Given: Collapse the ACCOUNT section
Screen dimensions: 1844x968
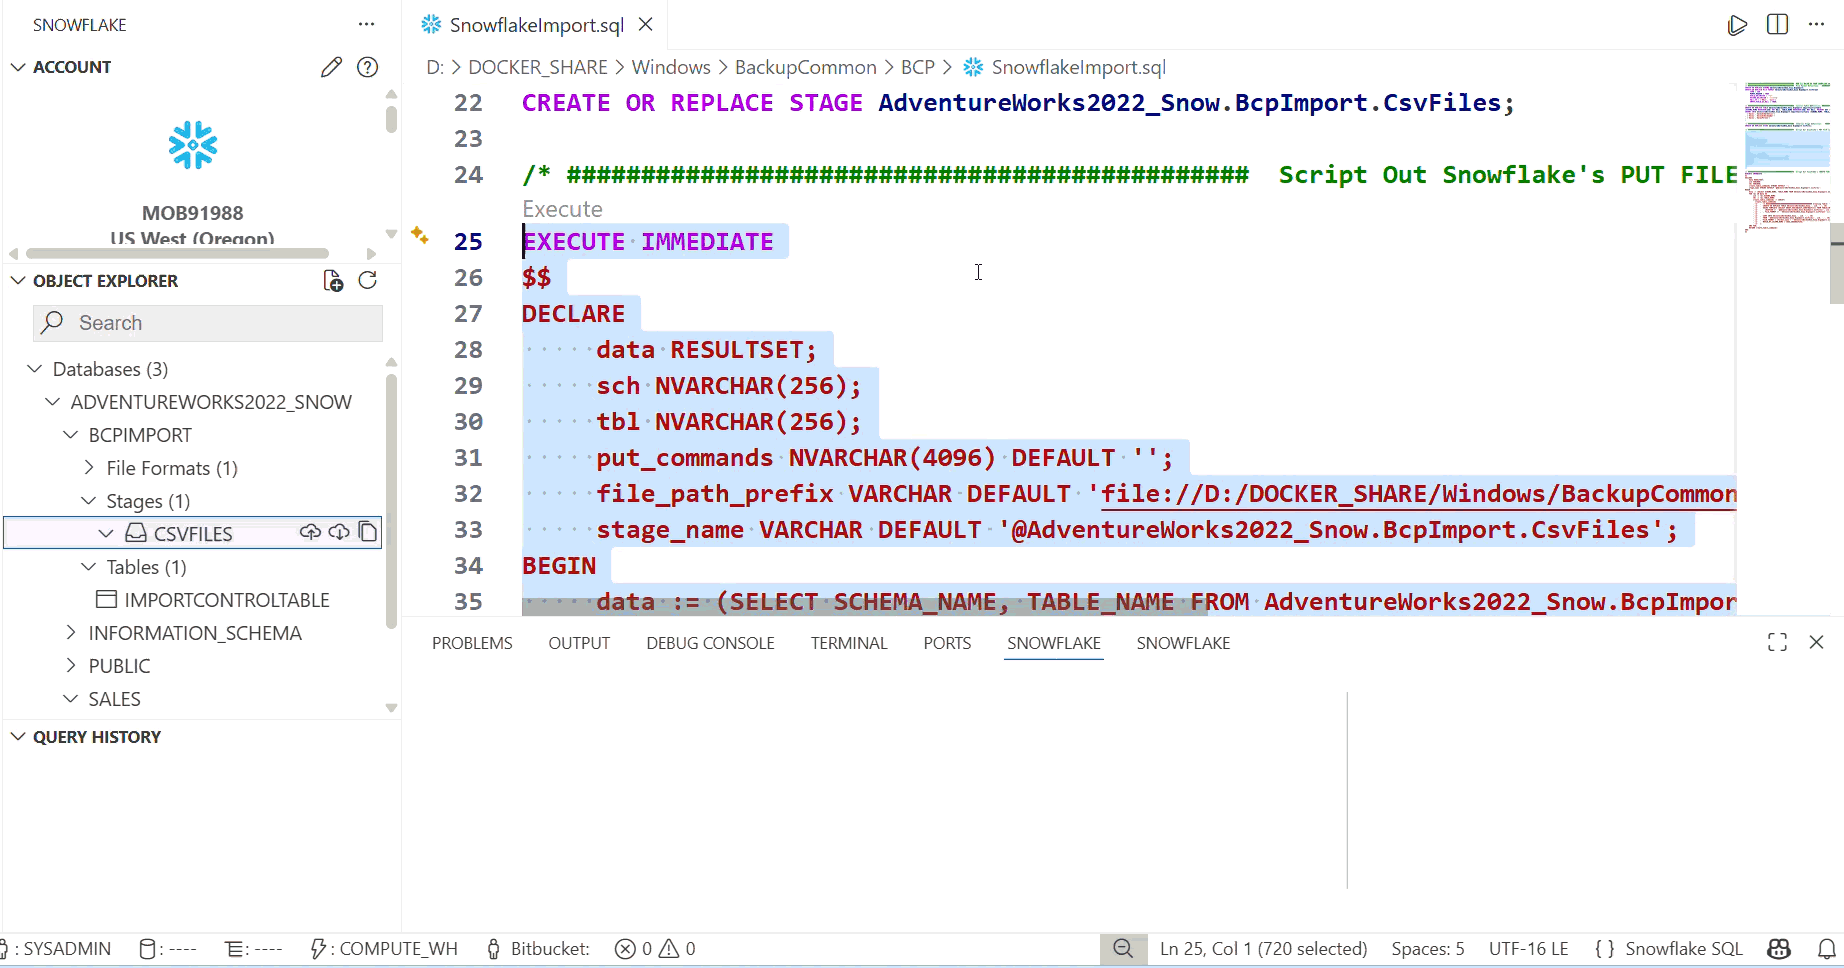Looking at the screenshot, I should pyautogui.click(x=18, y=67).
